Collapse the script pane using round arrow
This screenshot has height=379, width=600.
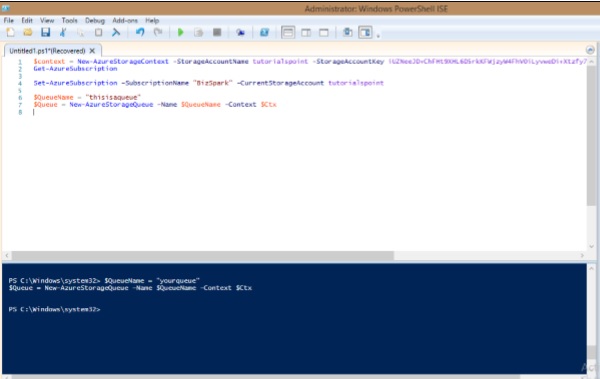tap(590, 50)
